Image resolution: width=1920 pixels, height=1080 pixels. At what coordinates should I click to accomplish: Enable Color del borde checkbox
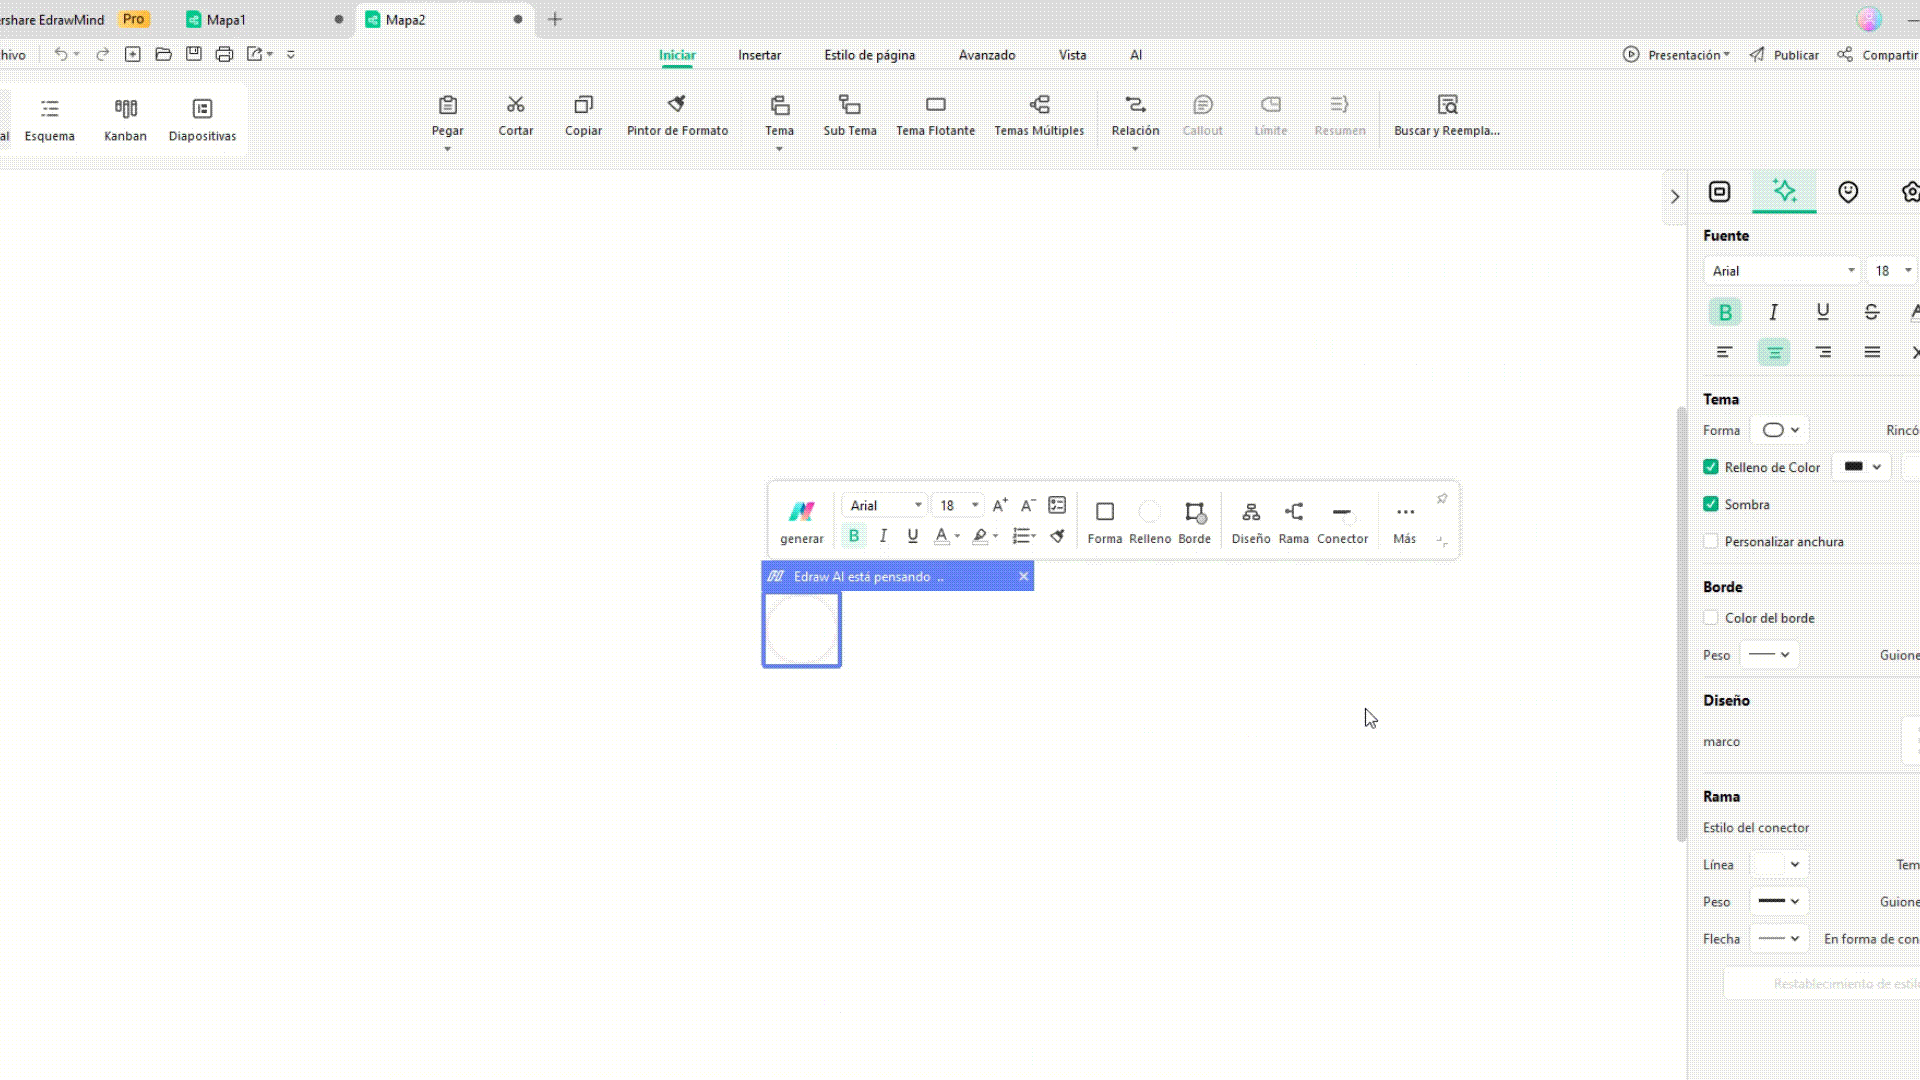tap(1711, 618)
